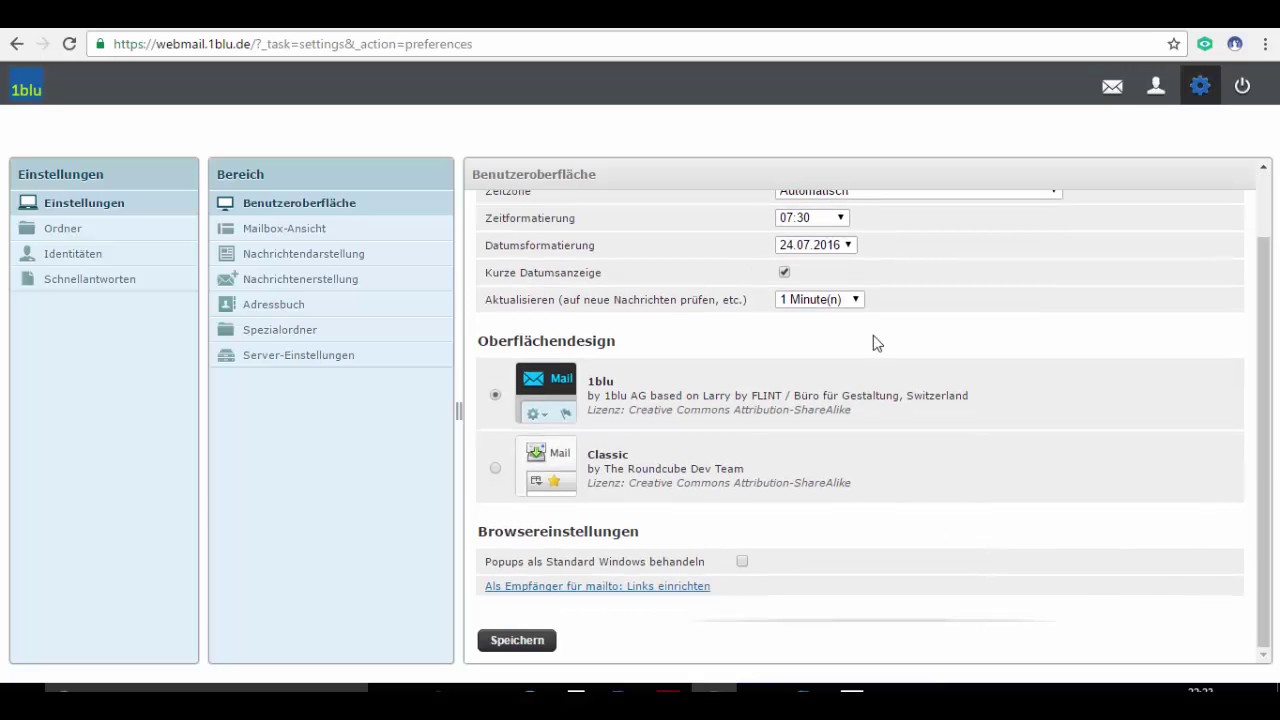
Task: Open the browser three-dot menu
Action: (1264, 44)
